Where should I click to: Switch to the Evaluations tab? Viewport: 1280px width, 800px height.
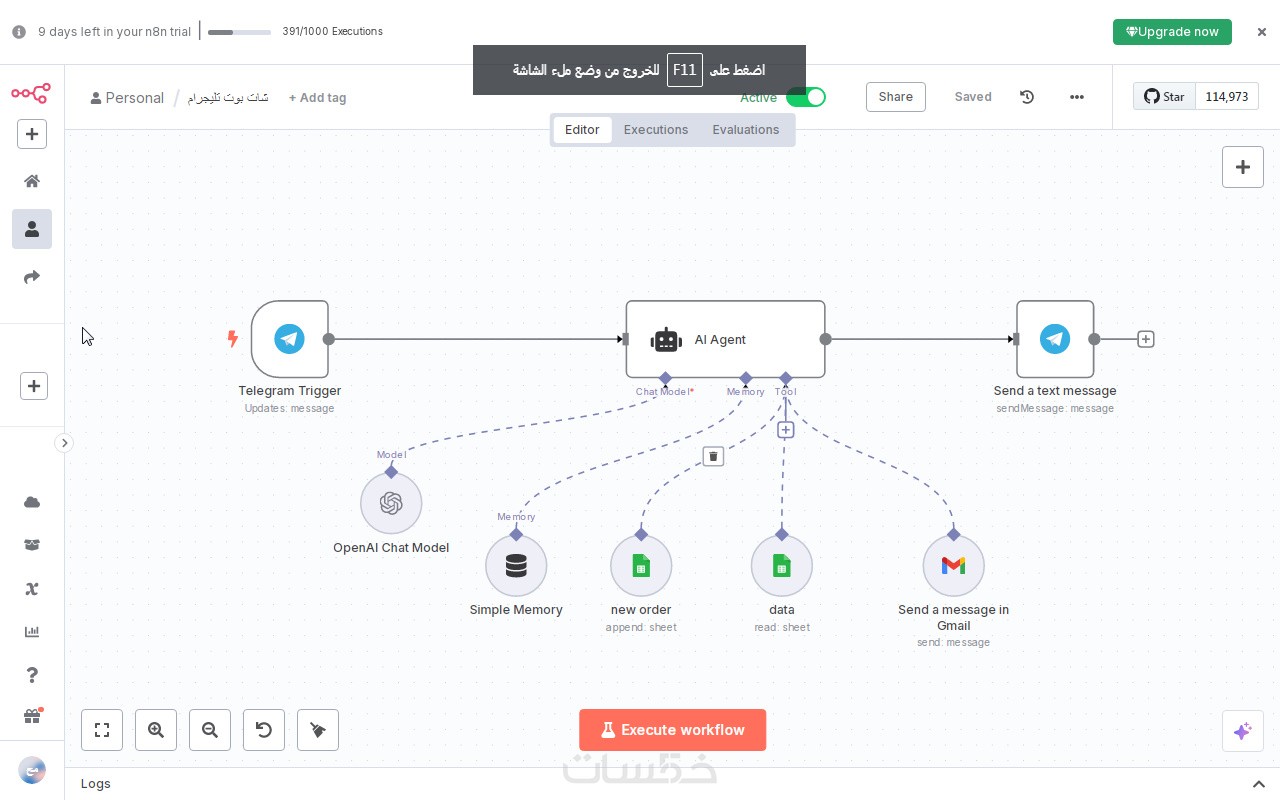pos(746,130)
